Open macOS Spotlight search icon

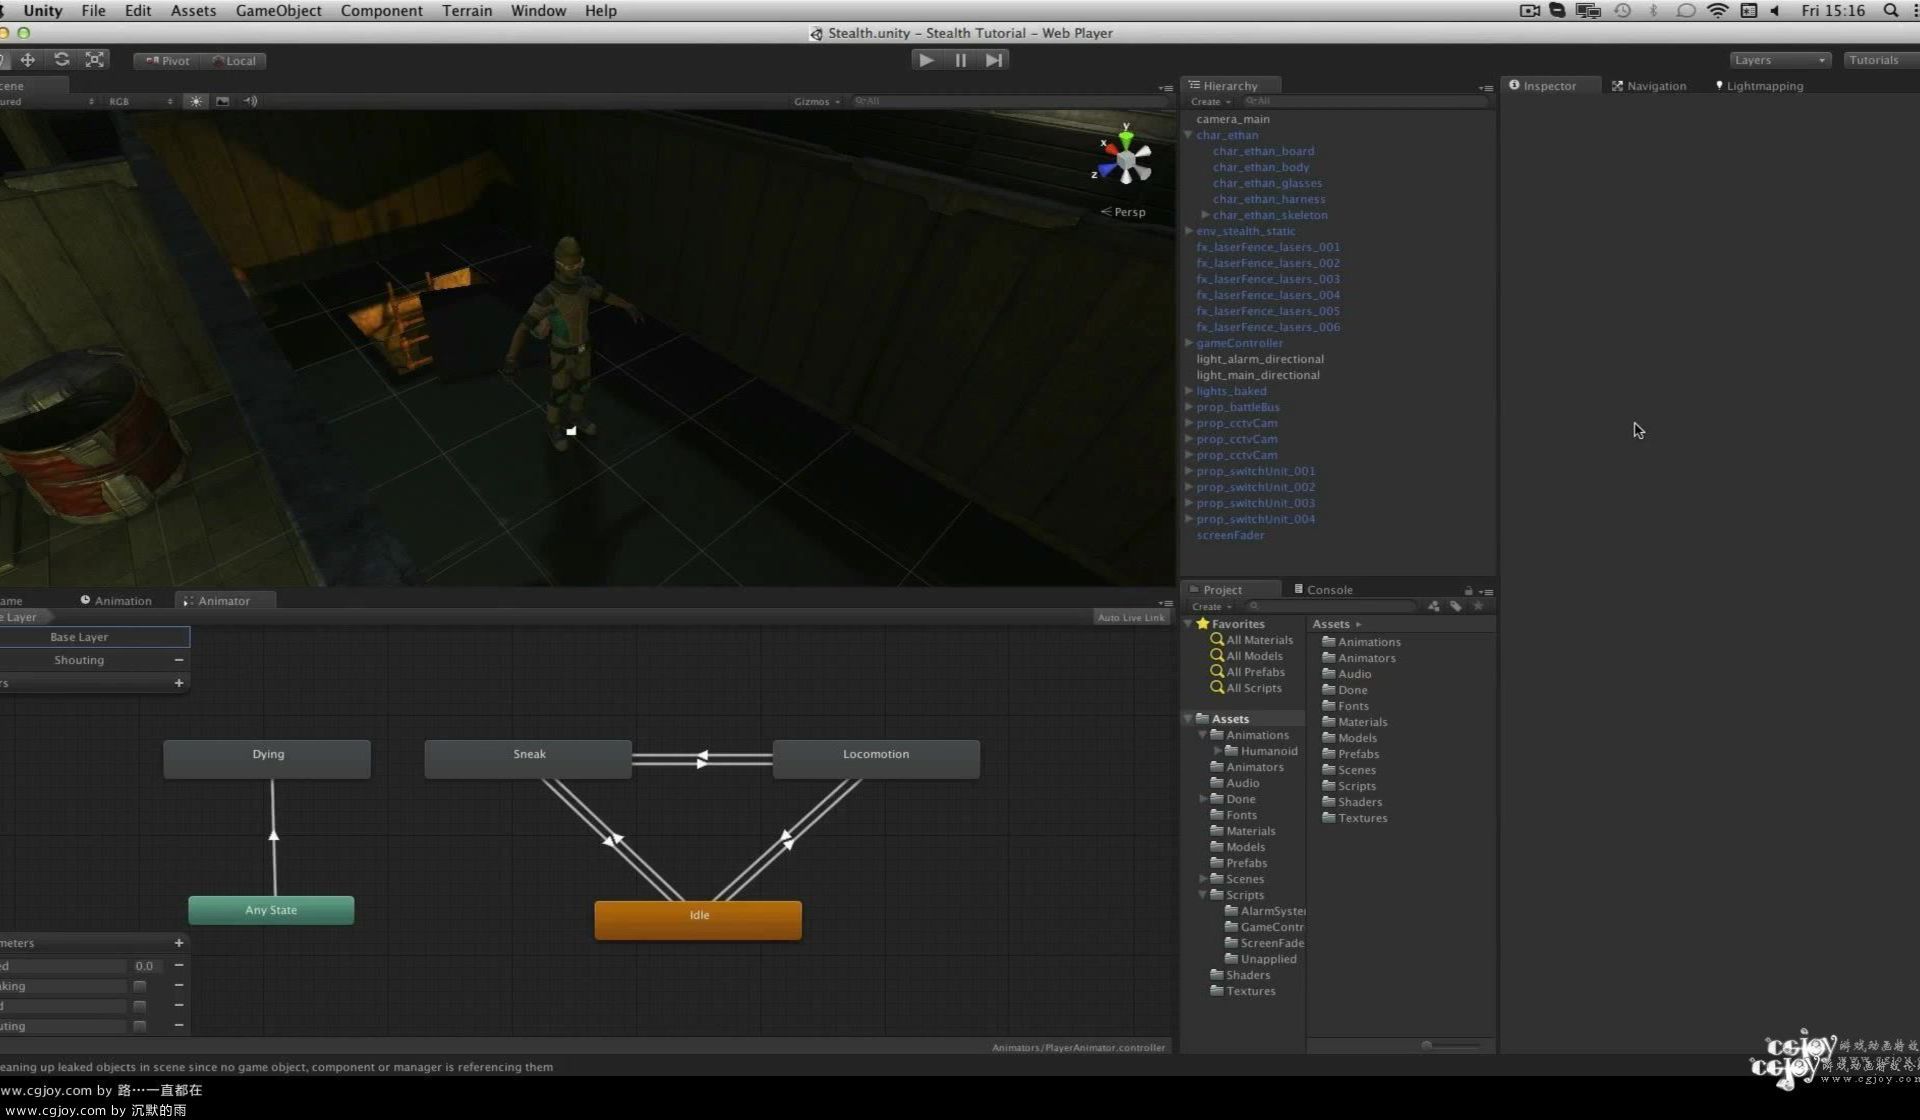1891,11
